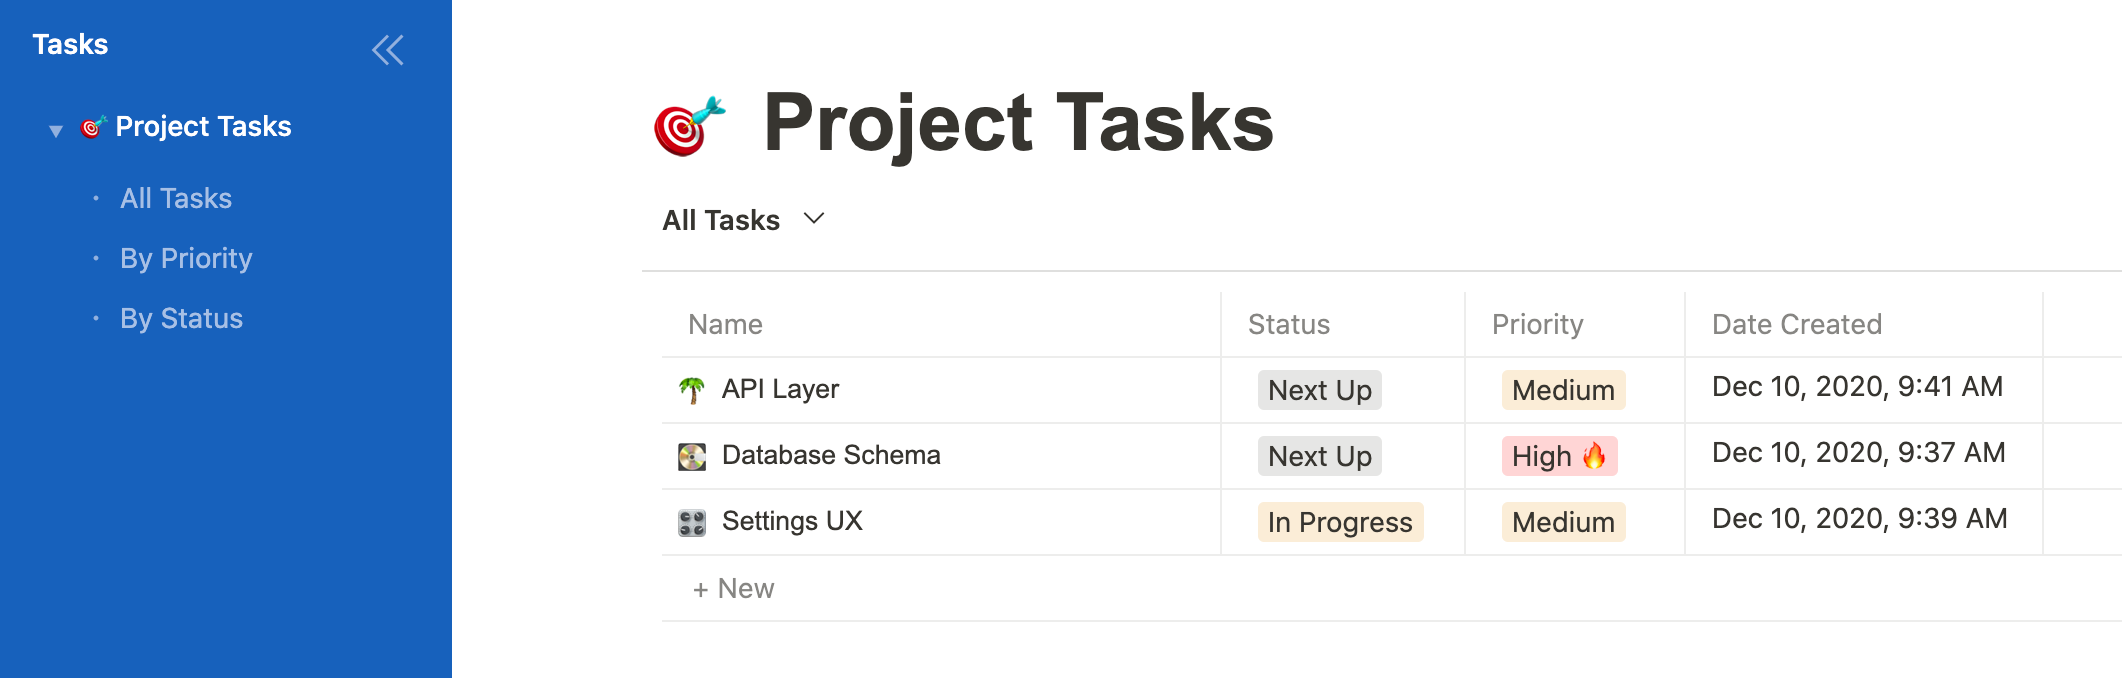Click the target emoji in sidebar

coord(93,127)
